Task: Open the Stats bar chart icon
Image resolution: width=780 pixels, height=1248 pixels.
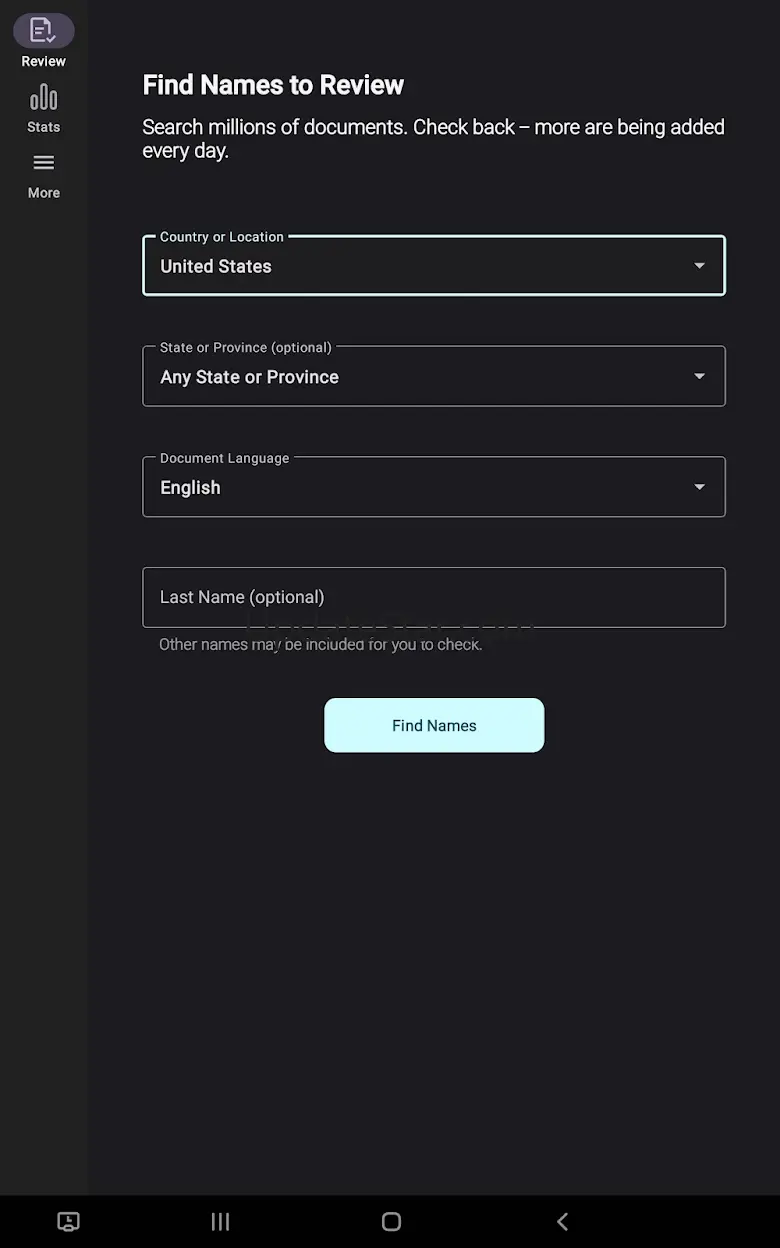Action: coord(43,97)
